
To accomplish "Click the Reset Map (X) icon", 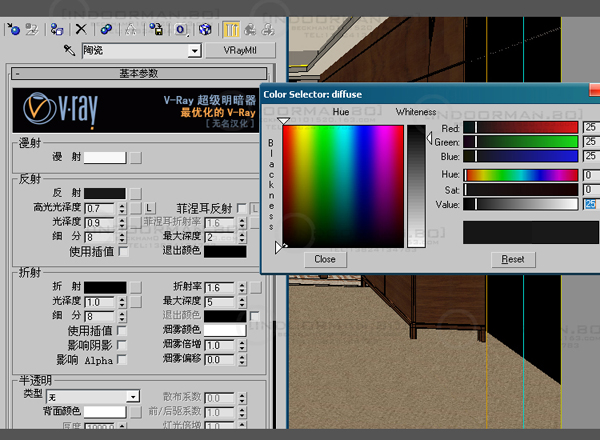I will pos(81,30).
